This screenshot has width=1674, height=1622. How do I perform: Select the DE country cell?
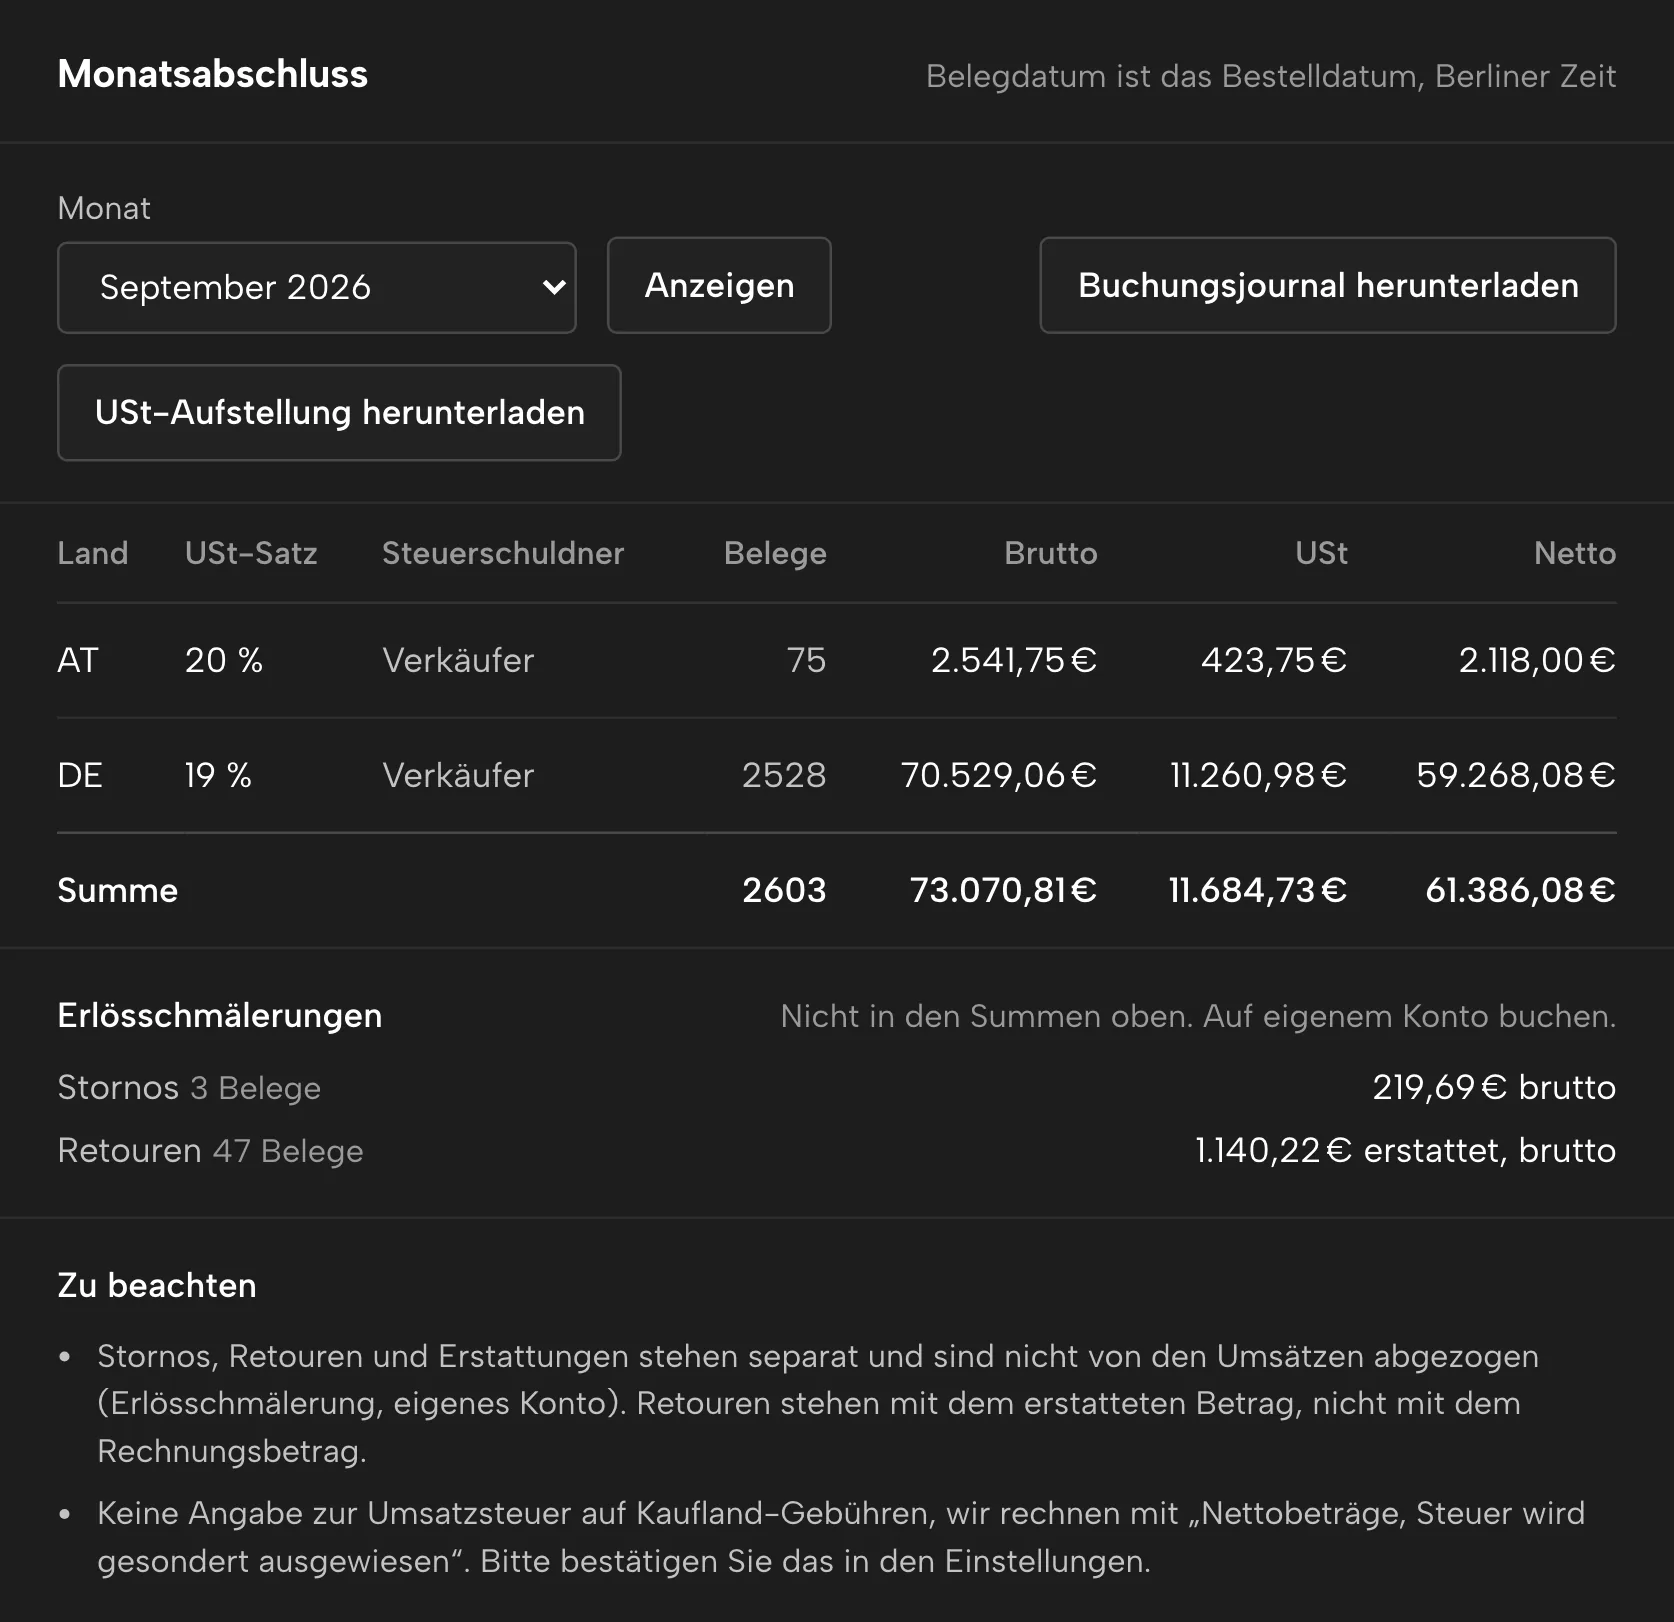pyautogui.click(x=80, y=775)
